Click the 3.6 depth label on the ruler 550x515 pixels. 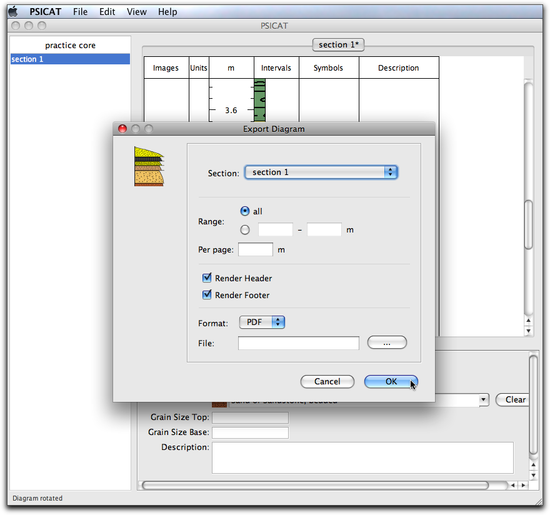231,110
